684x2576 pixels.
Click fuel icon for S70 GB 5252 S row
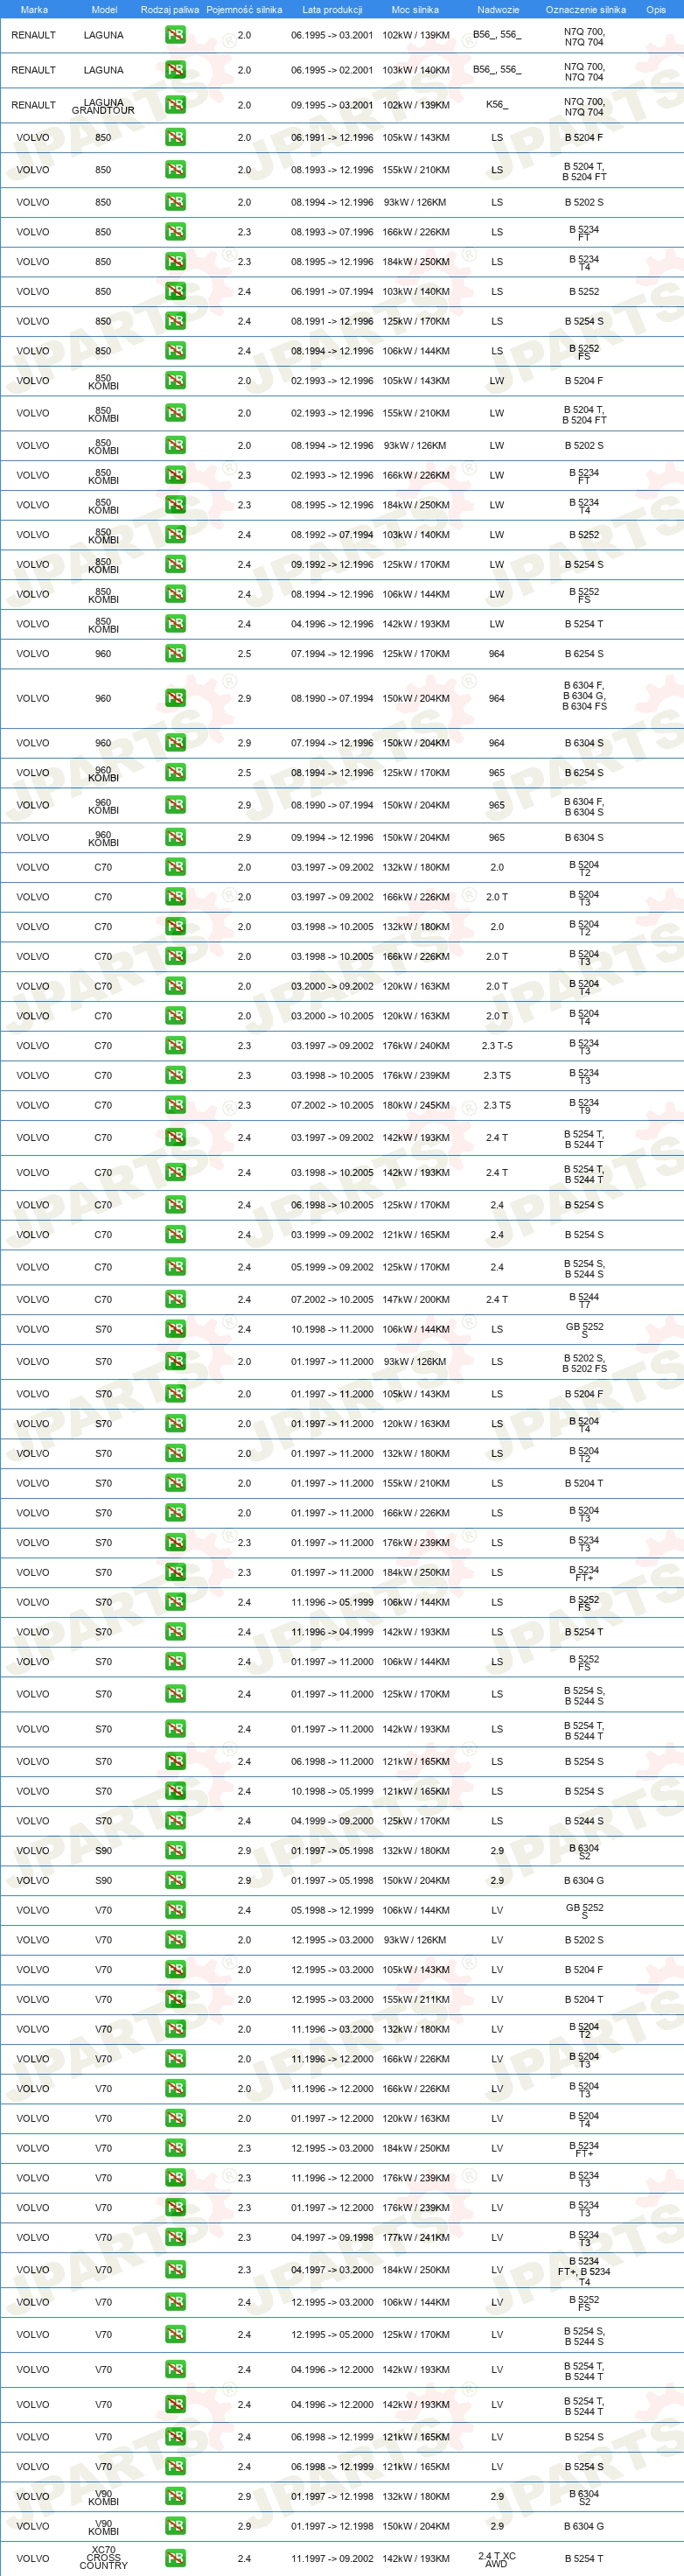175,1330
